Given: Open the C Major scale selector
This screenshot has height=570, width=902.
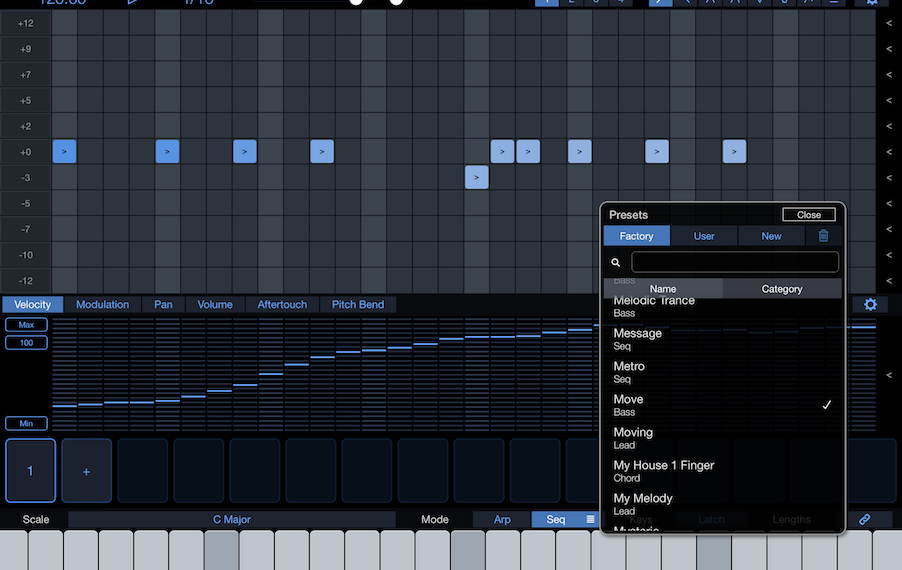Looking at the screenshot, I should 232,520.
